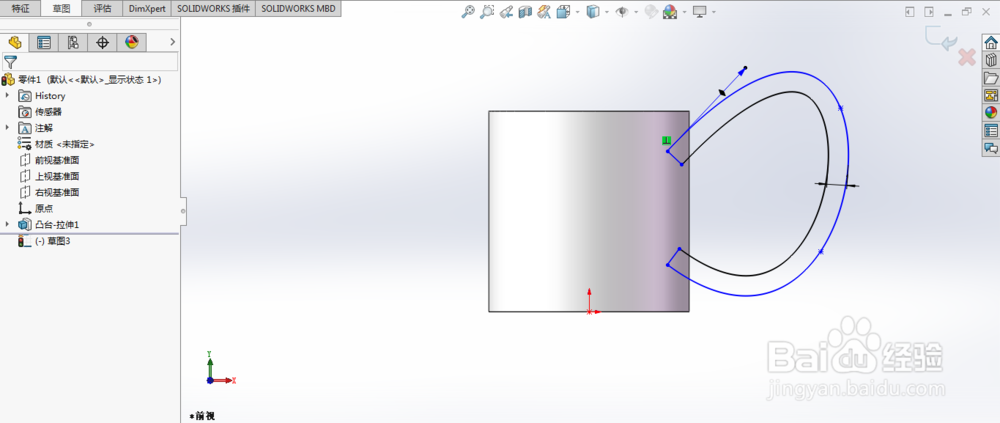Open SOLIDWORKS Resources home task pane
The image size is (1000, 423).
point(990,43)
